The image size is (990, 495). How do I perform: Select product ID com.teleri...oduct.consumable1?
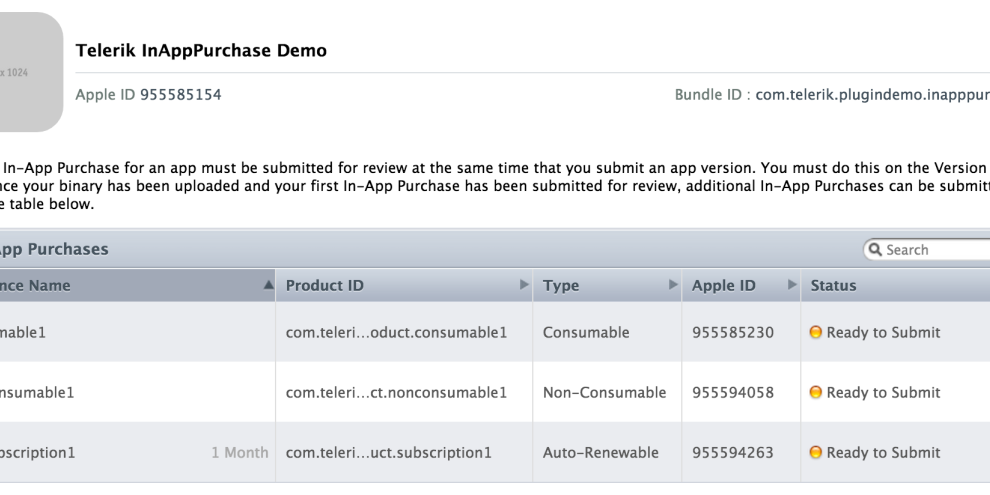point(395,333)
